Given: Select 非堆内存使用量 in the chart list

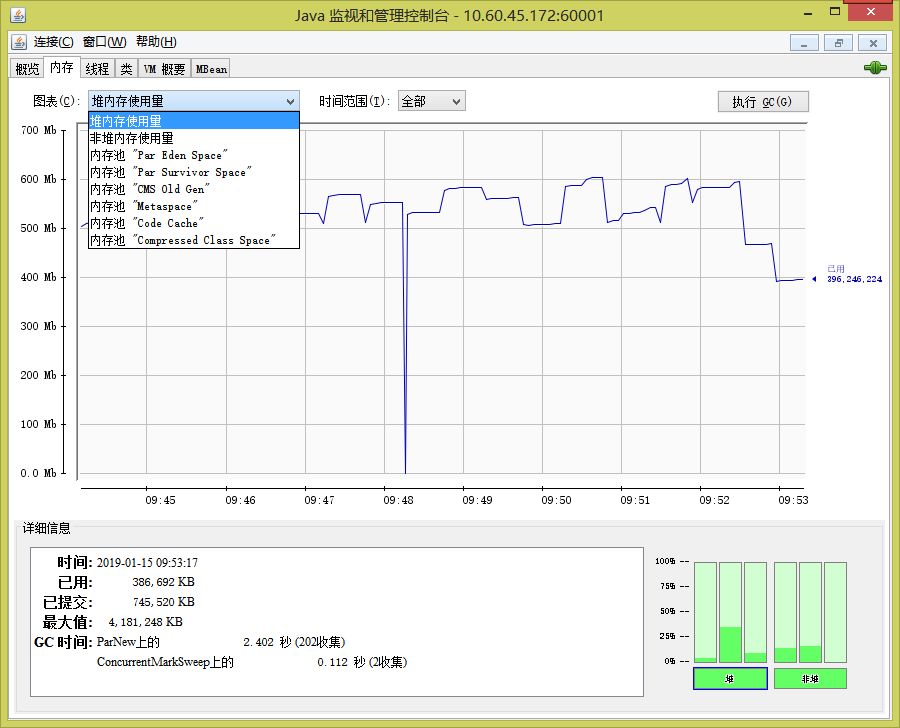Looking at the screenshot, I should coord(194,138).
